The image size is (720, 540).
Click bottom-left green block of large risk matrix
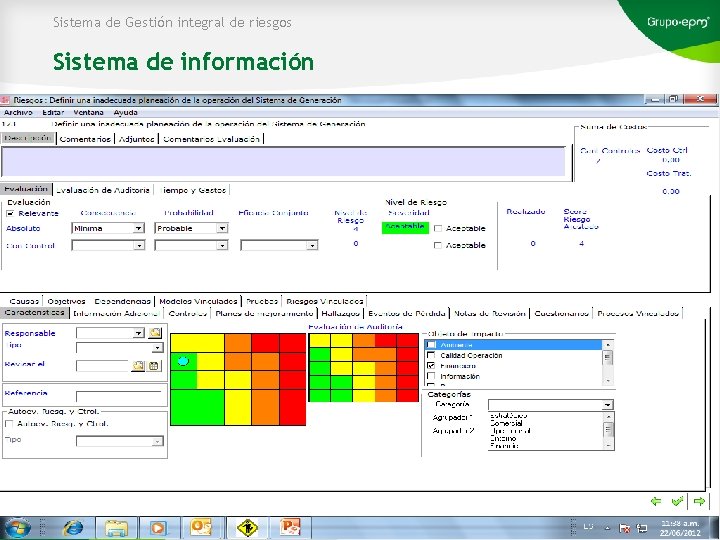tap(197, 407)
